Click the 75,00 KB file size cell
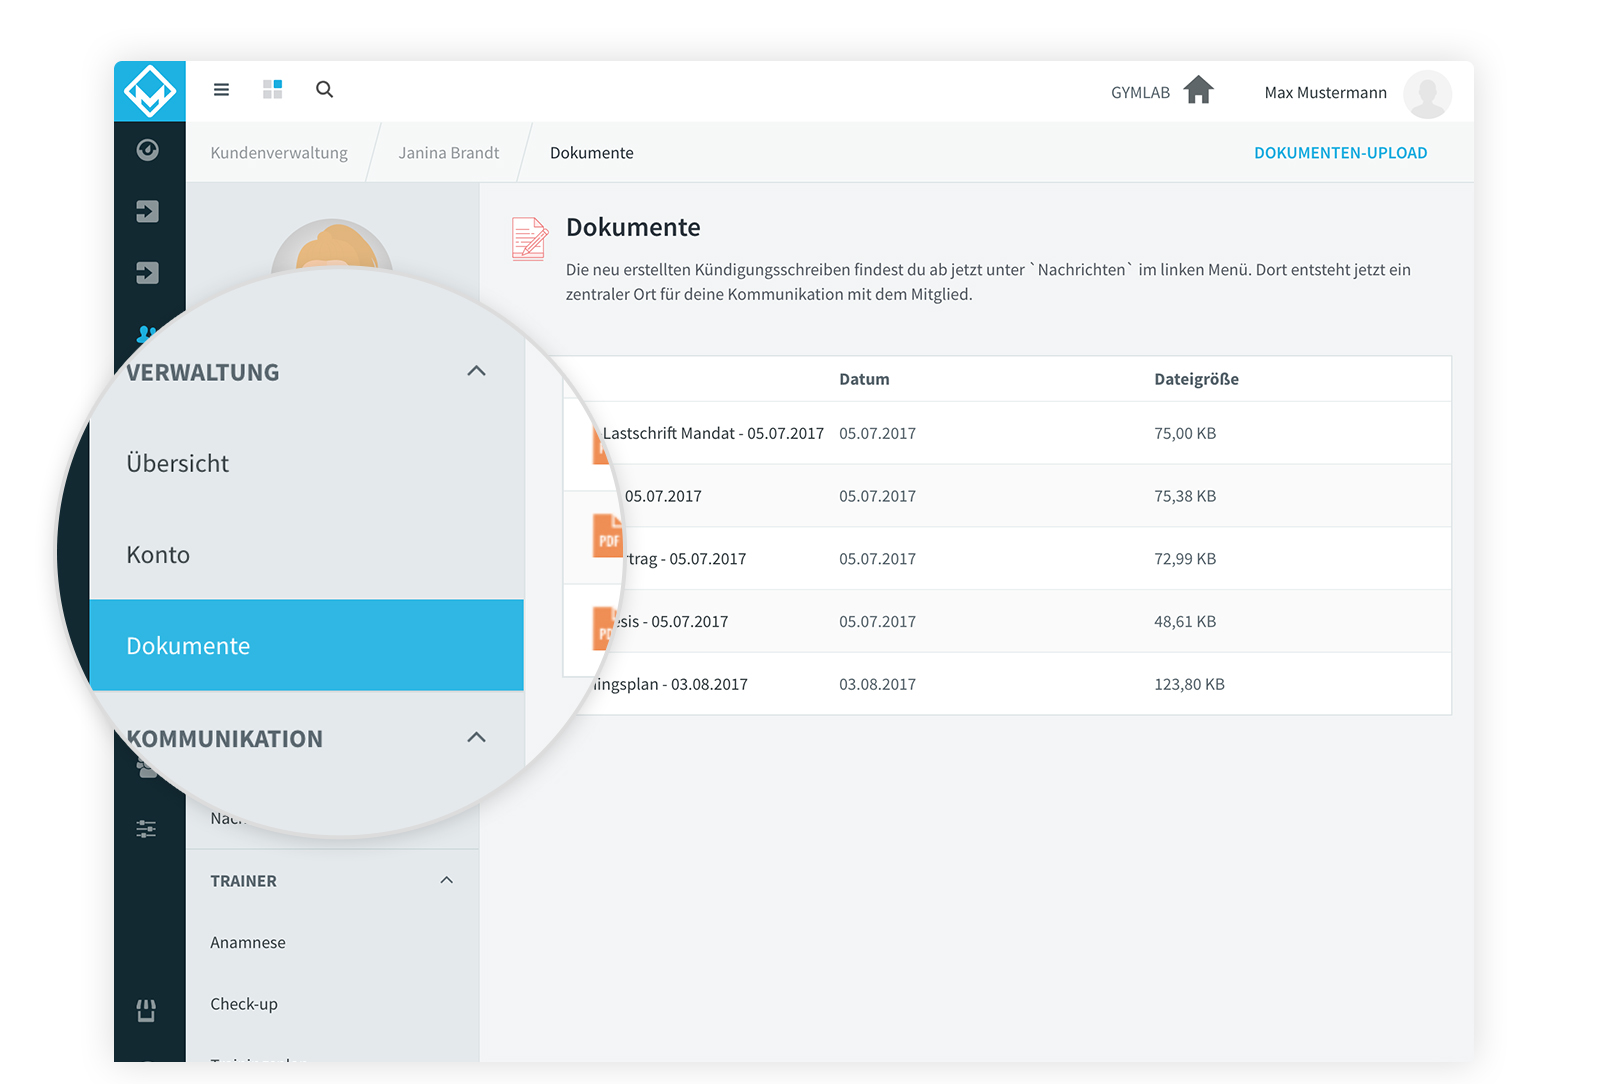The width and height of the screenshot is (1600, 1084). coord(1185,433)
